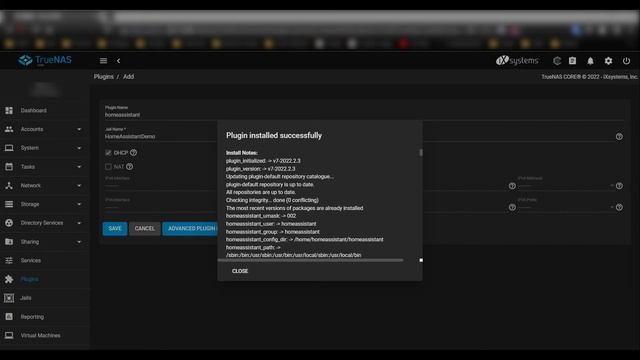Toggle the NAT checkbox
Viewport: 640px width, 360px height.
[108, 167]
